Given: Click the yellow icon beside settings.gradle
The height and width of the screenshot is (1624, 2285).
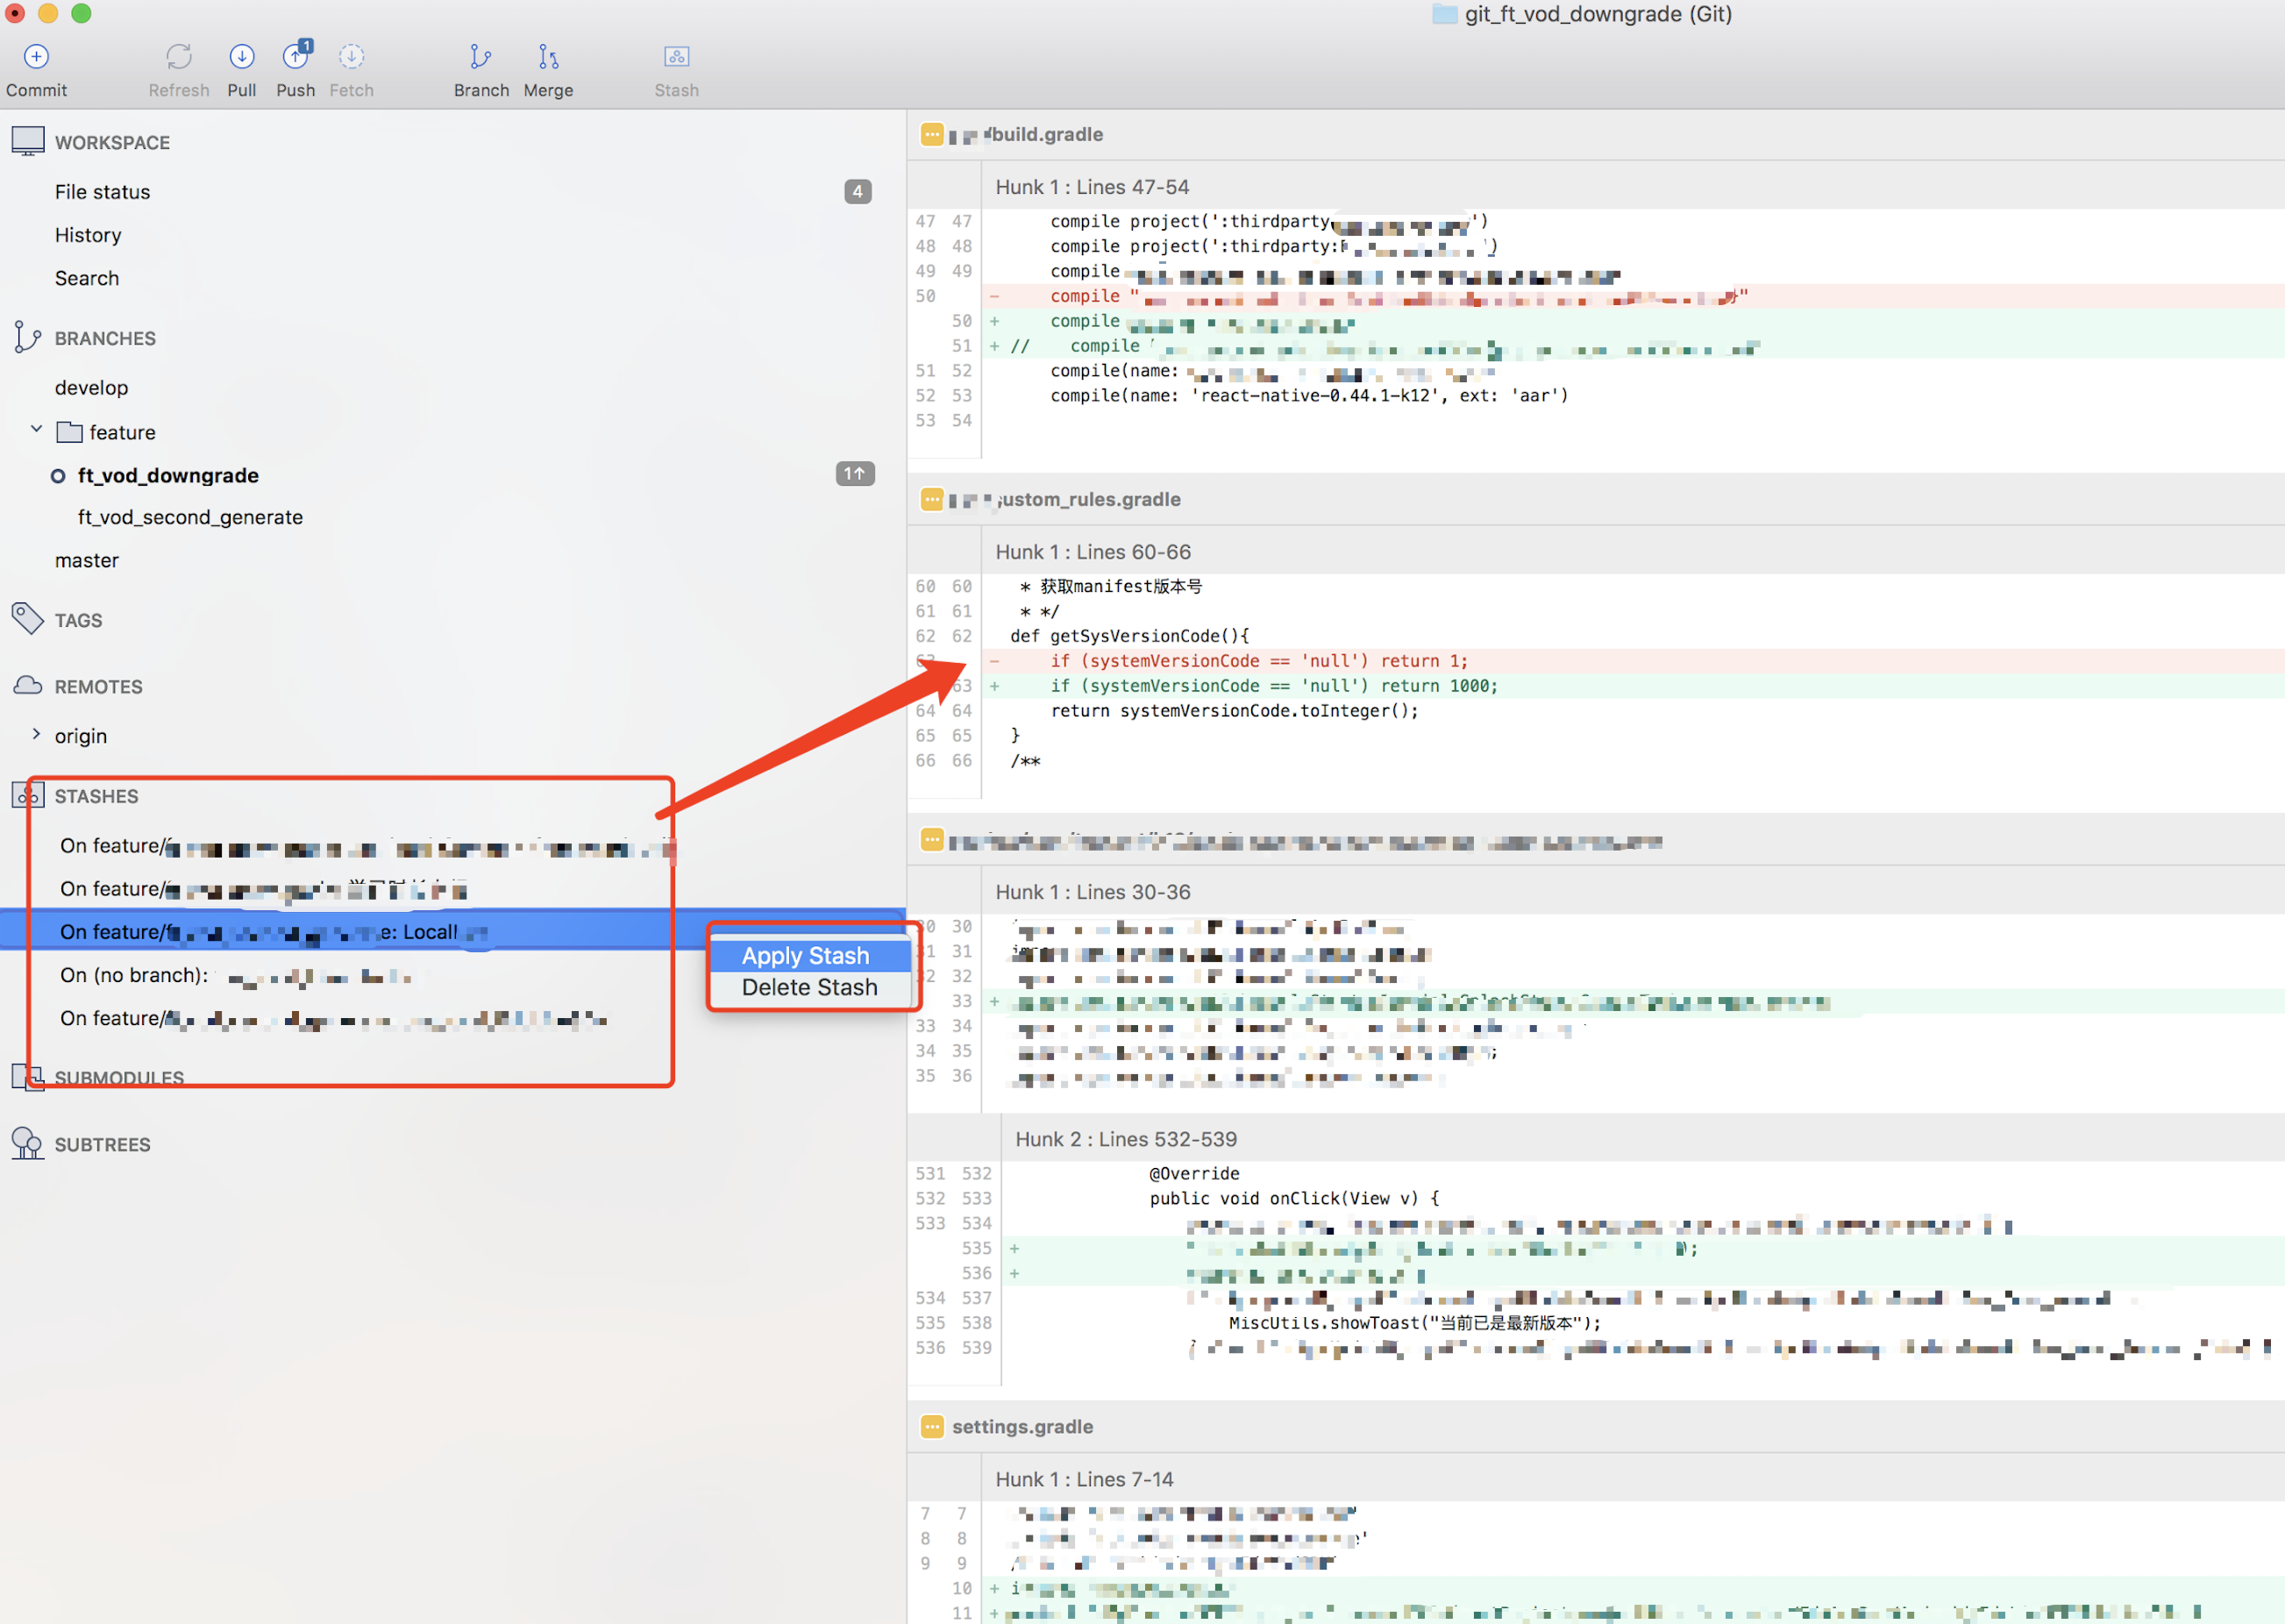Looking at the screenshot, I should [x=932, y=1427].
